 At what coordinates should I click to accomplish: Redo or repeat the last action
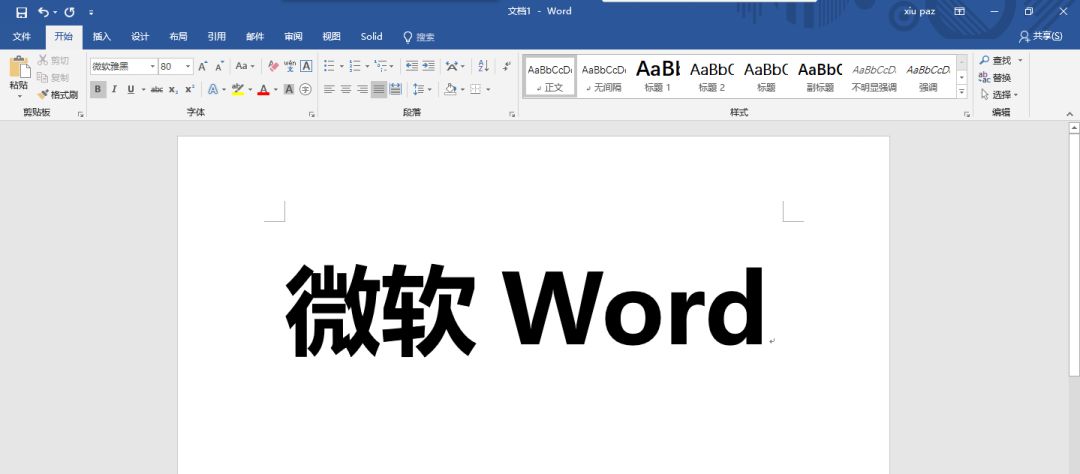click(70, 12)
